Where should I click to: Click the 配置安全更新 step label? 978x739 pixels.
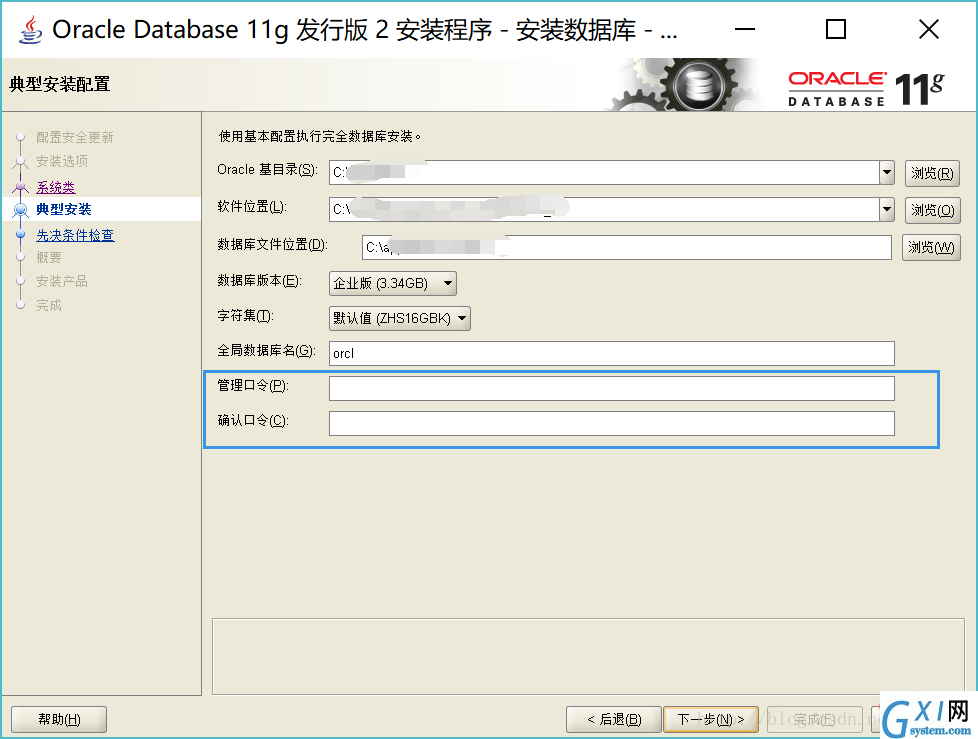pos(75,137)
